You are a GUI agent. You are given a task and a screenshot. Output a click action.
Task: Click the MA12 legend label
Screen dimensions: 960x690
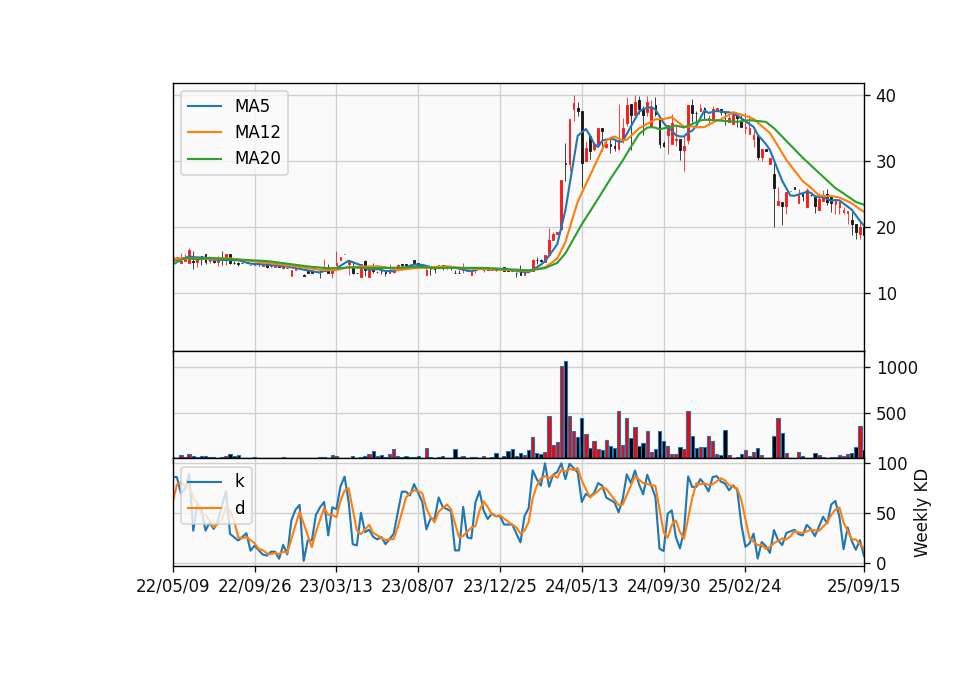pyautogui.click(x=257, y=132)
